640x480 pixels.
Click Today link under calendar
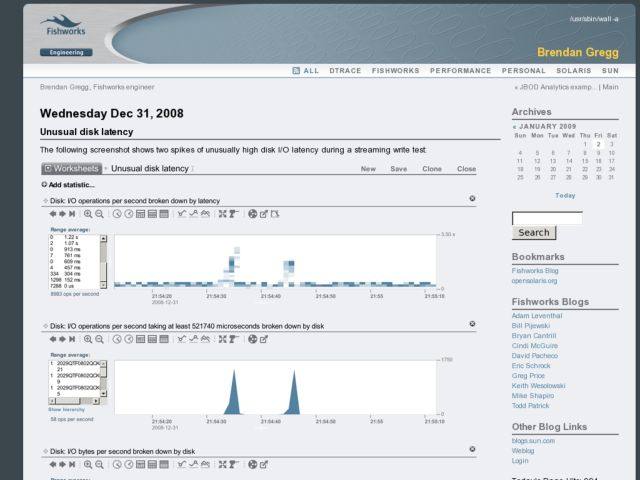point(565,196)
